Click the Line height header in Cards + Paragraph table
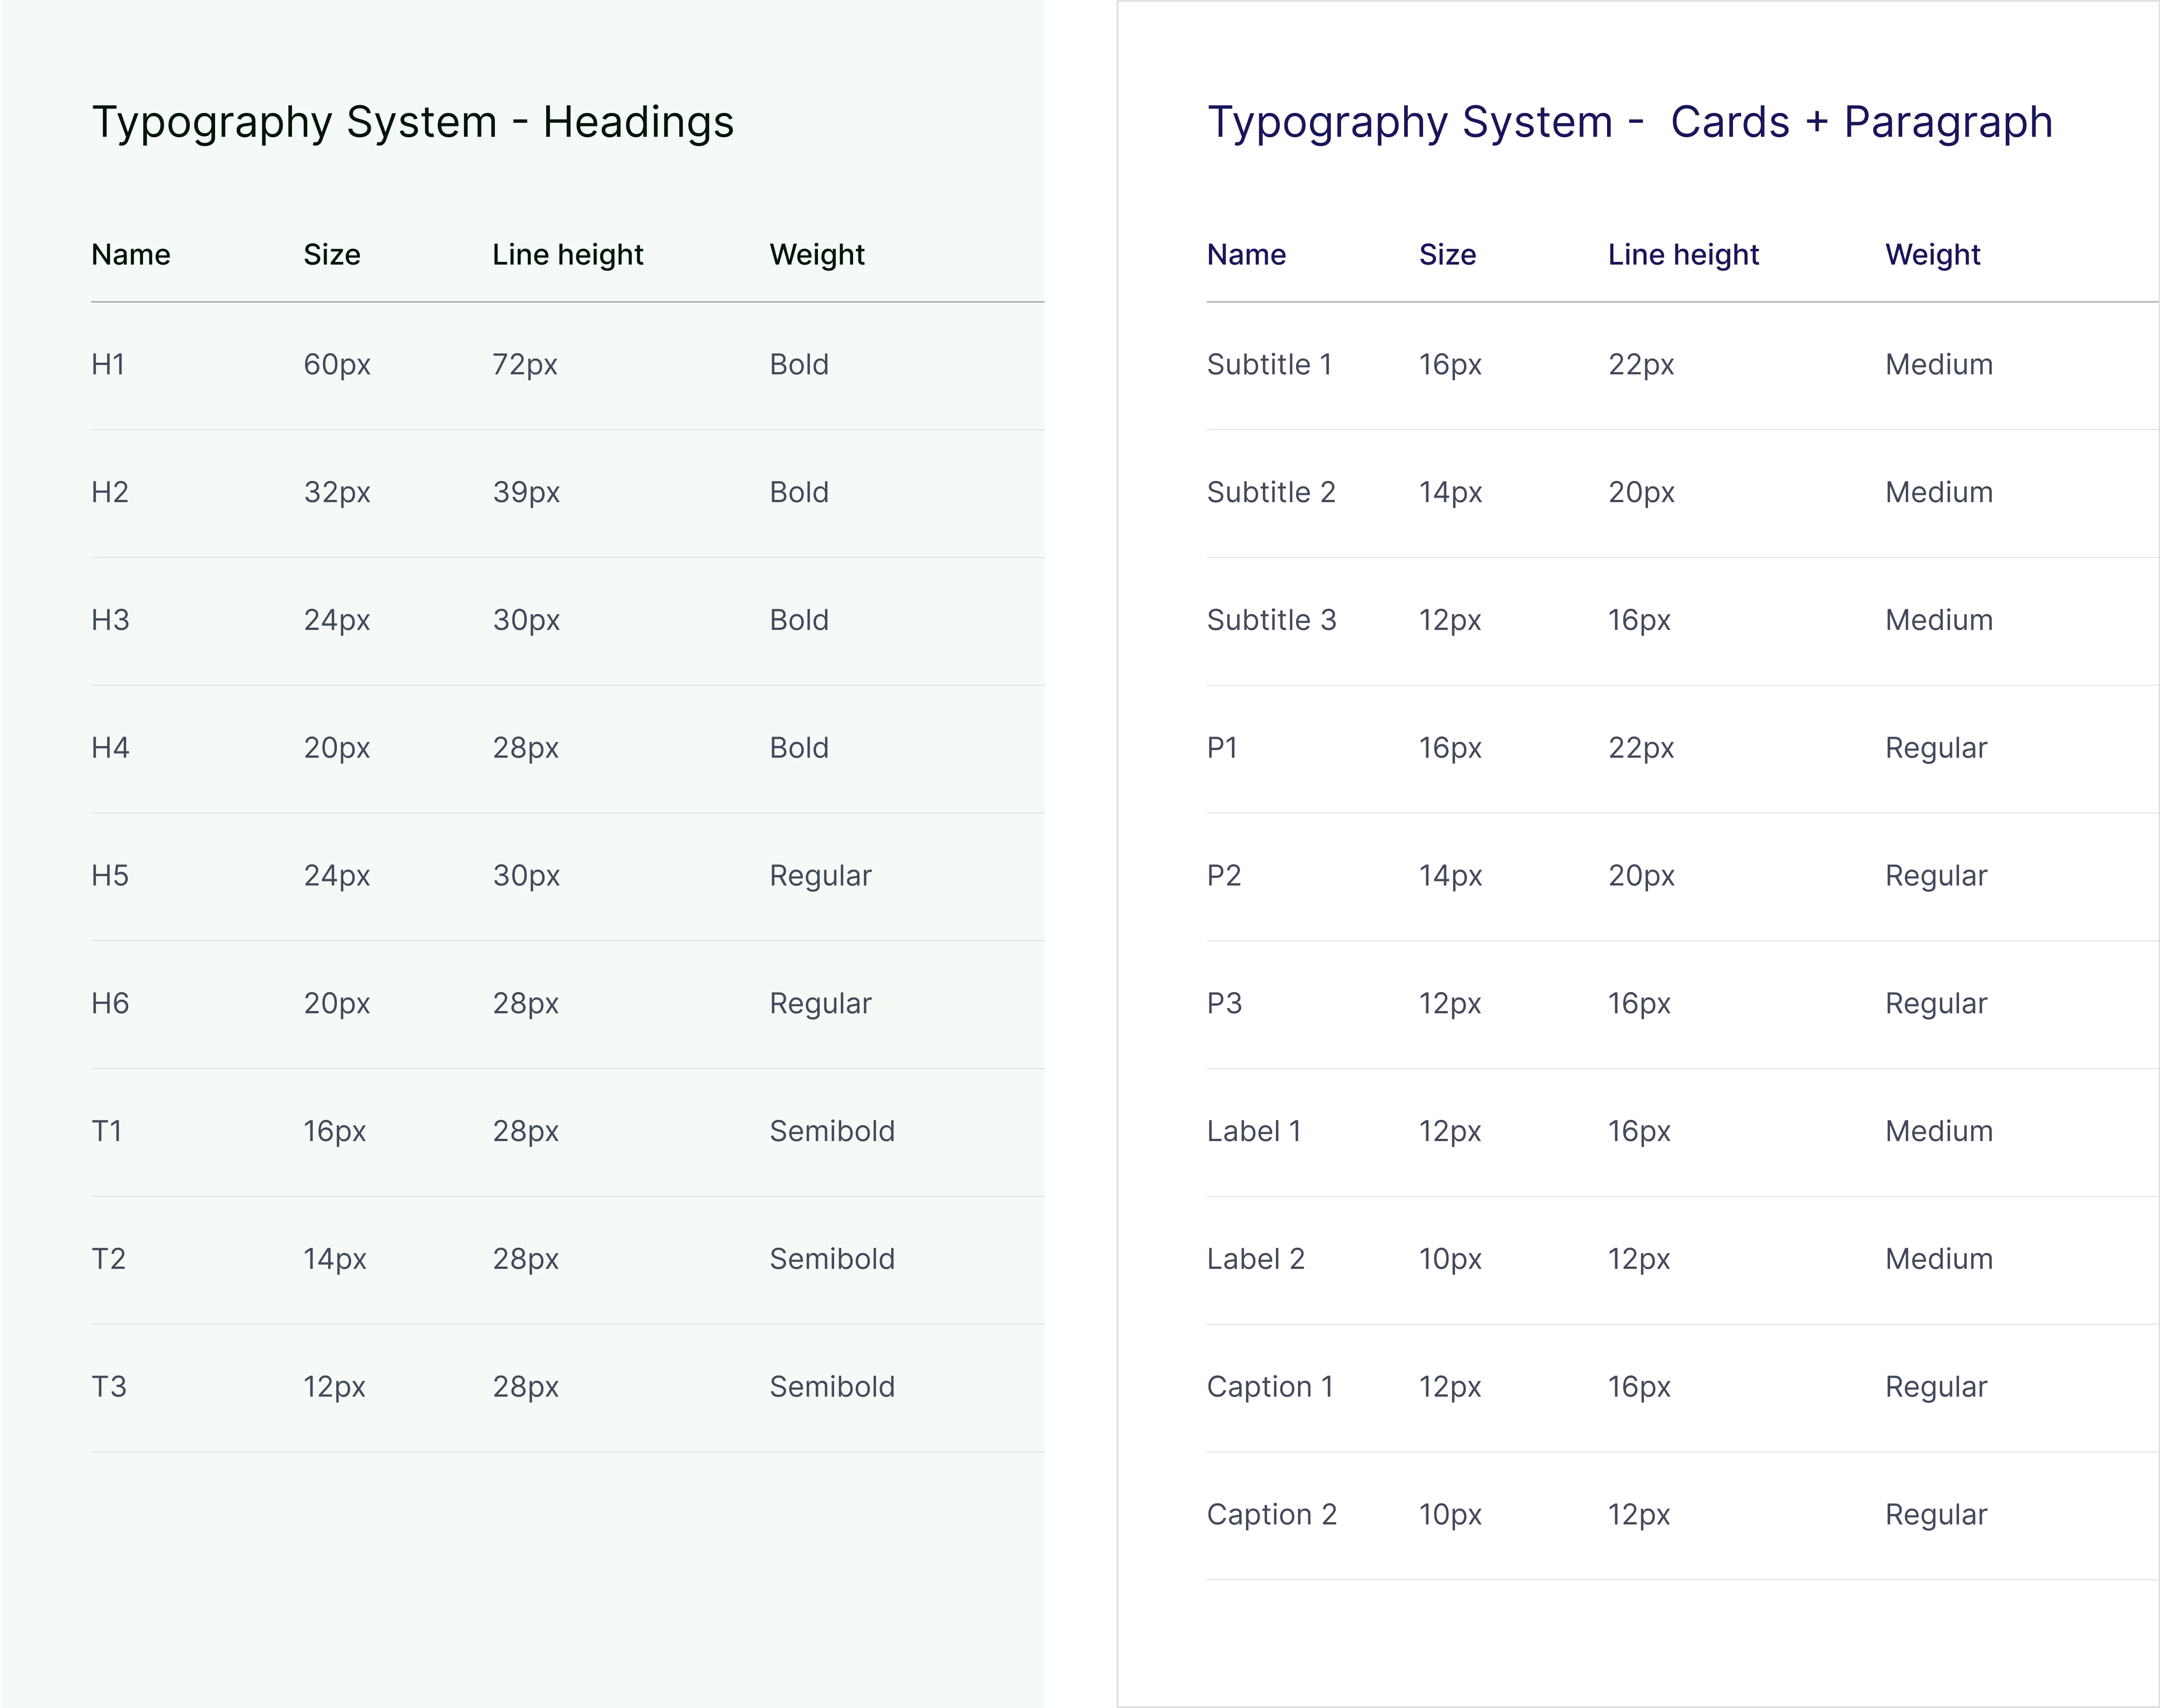This screenshot has width=2160, height=1708. coord(1684,256)
